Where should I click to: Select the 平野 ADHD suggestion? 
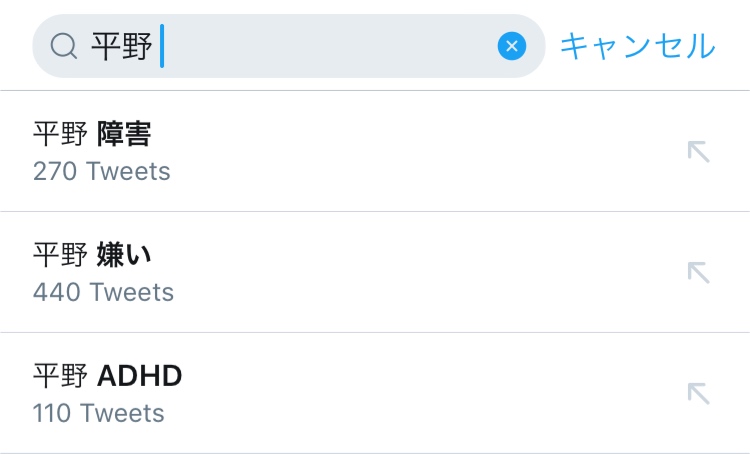375,393
